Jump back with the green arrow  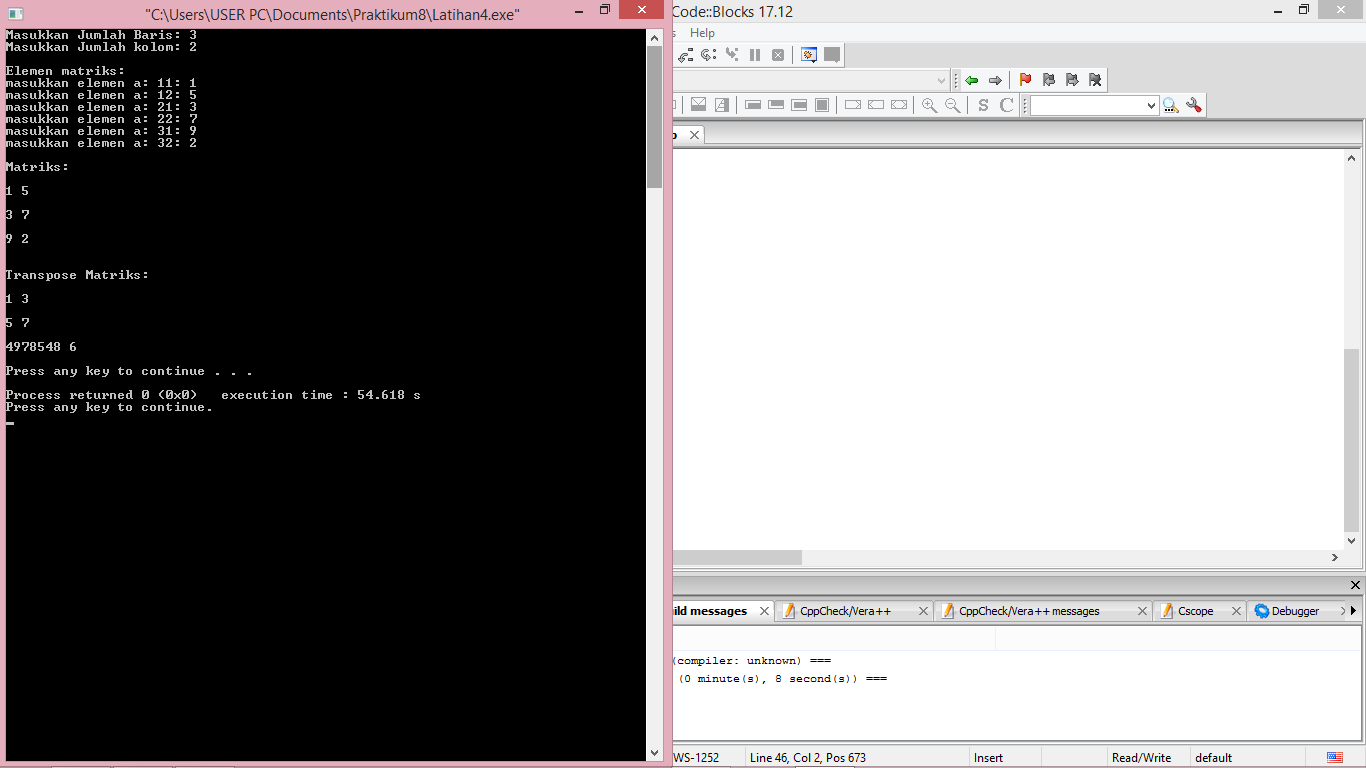971,80
